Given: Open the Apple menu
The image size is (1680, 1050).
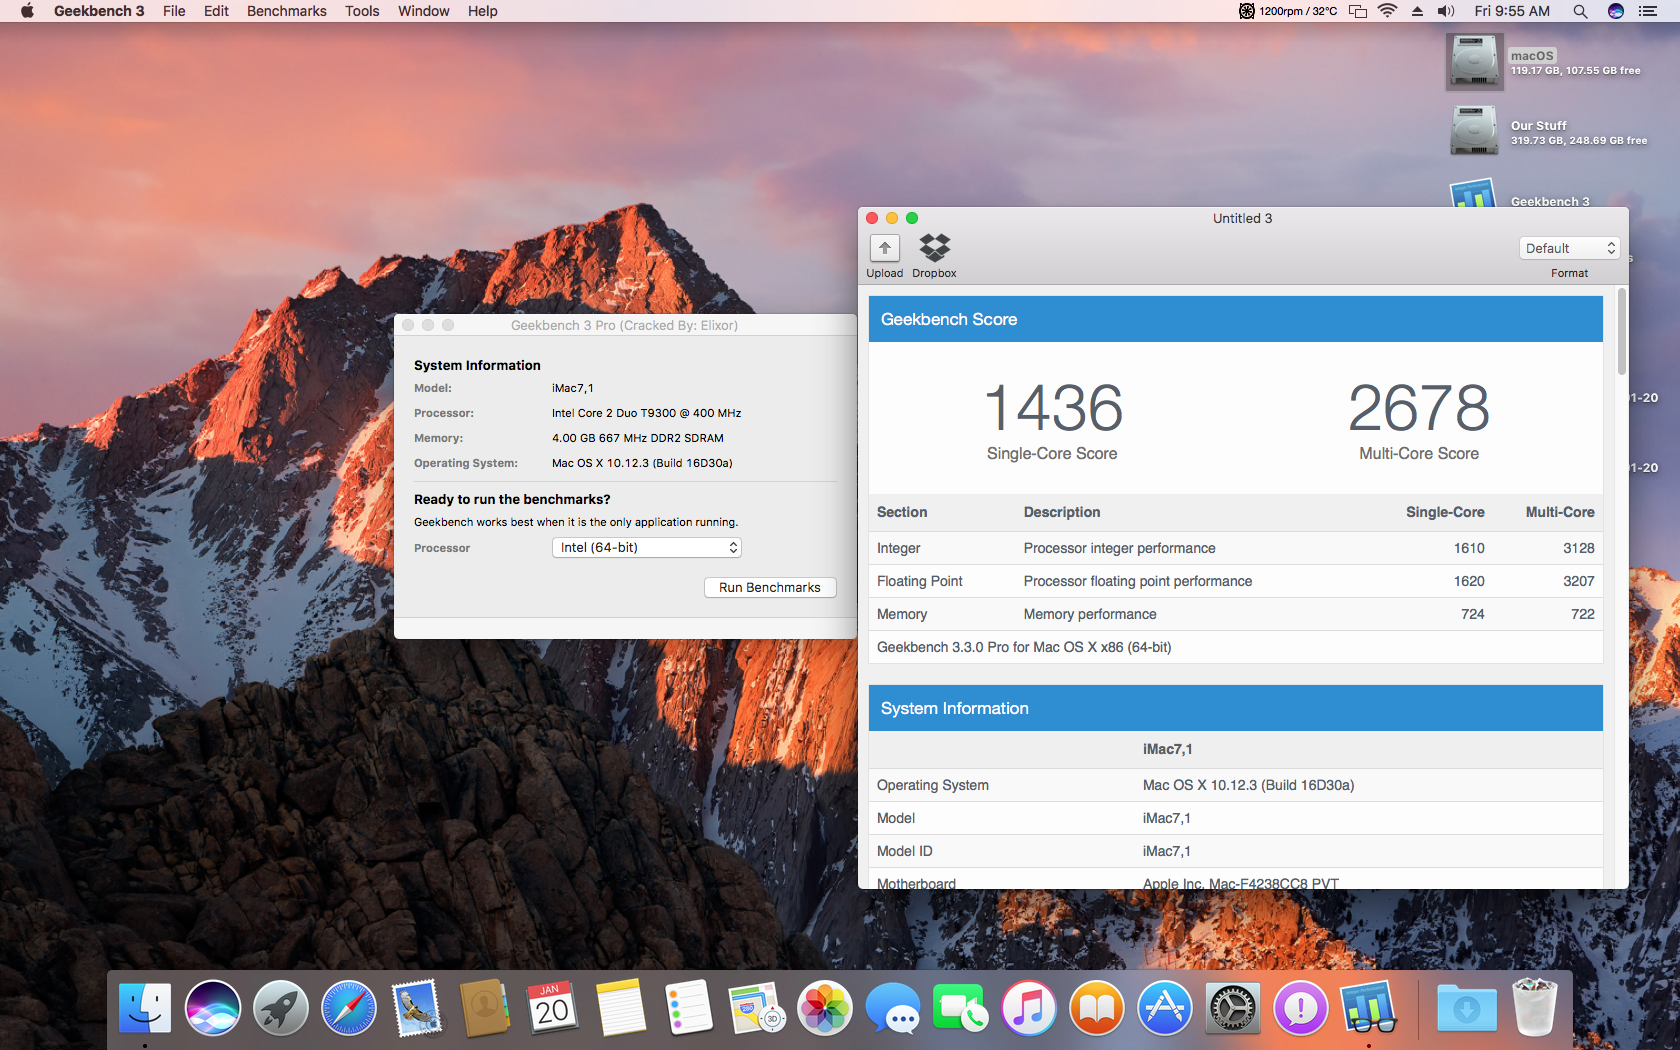Looking at the screenshot, I should coord(27,11).
